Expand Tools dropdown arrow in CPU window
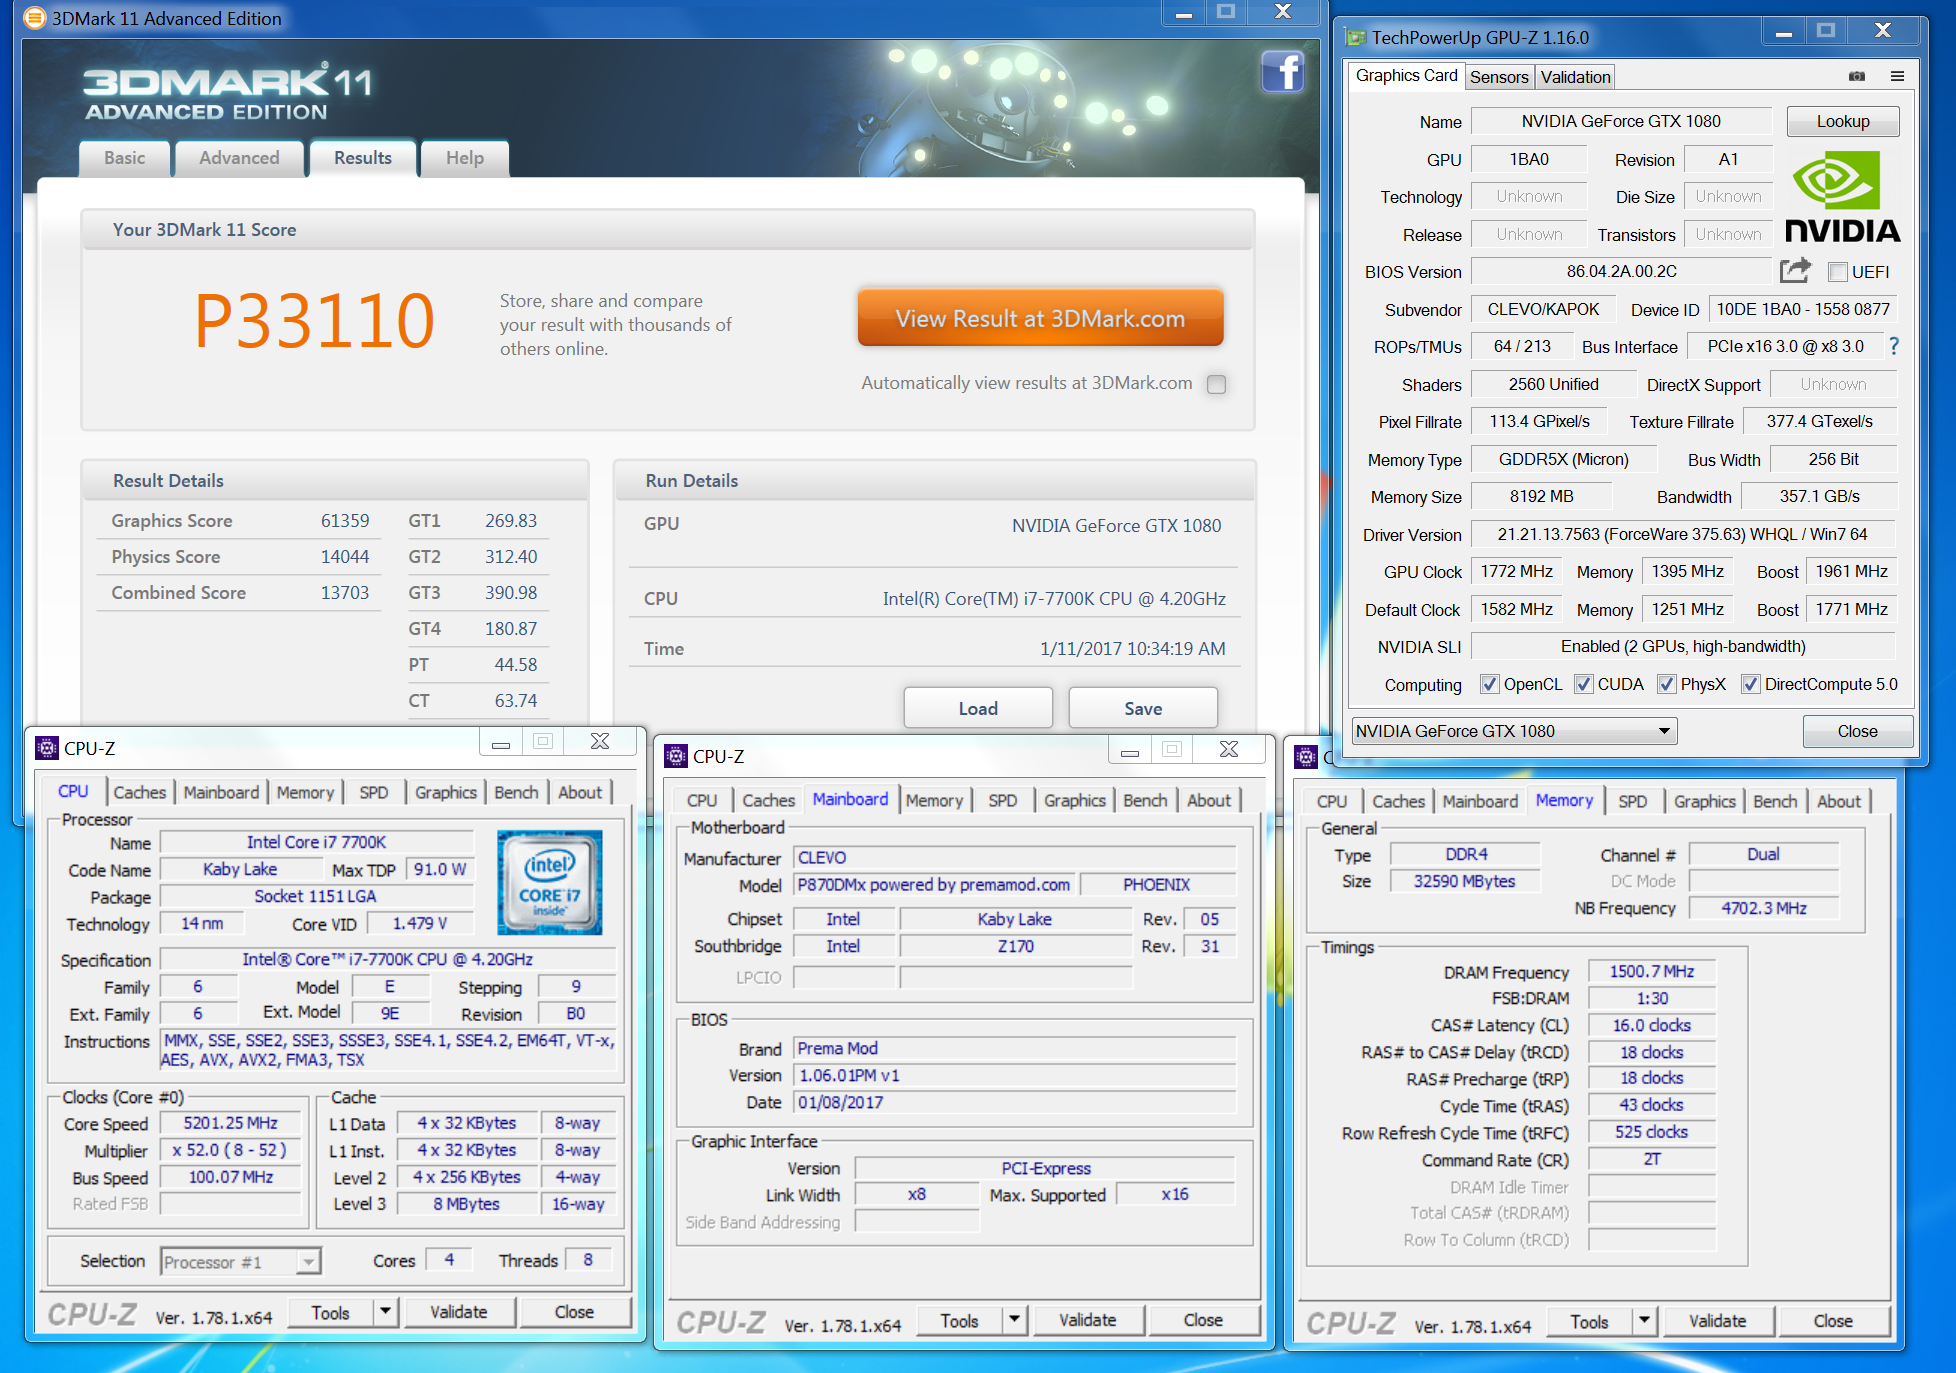This screenshot has width=1956, height=1373. [385, 1311]
